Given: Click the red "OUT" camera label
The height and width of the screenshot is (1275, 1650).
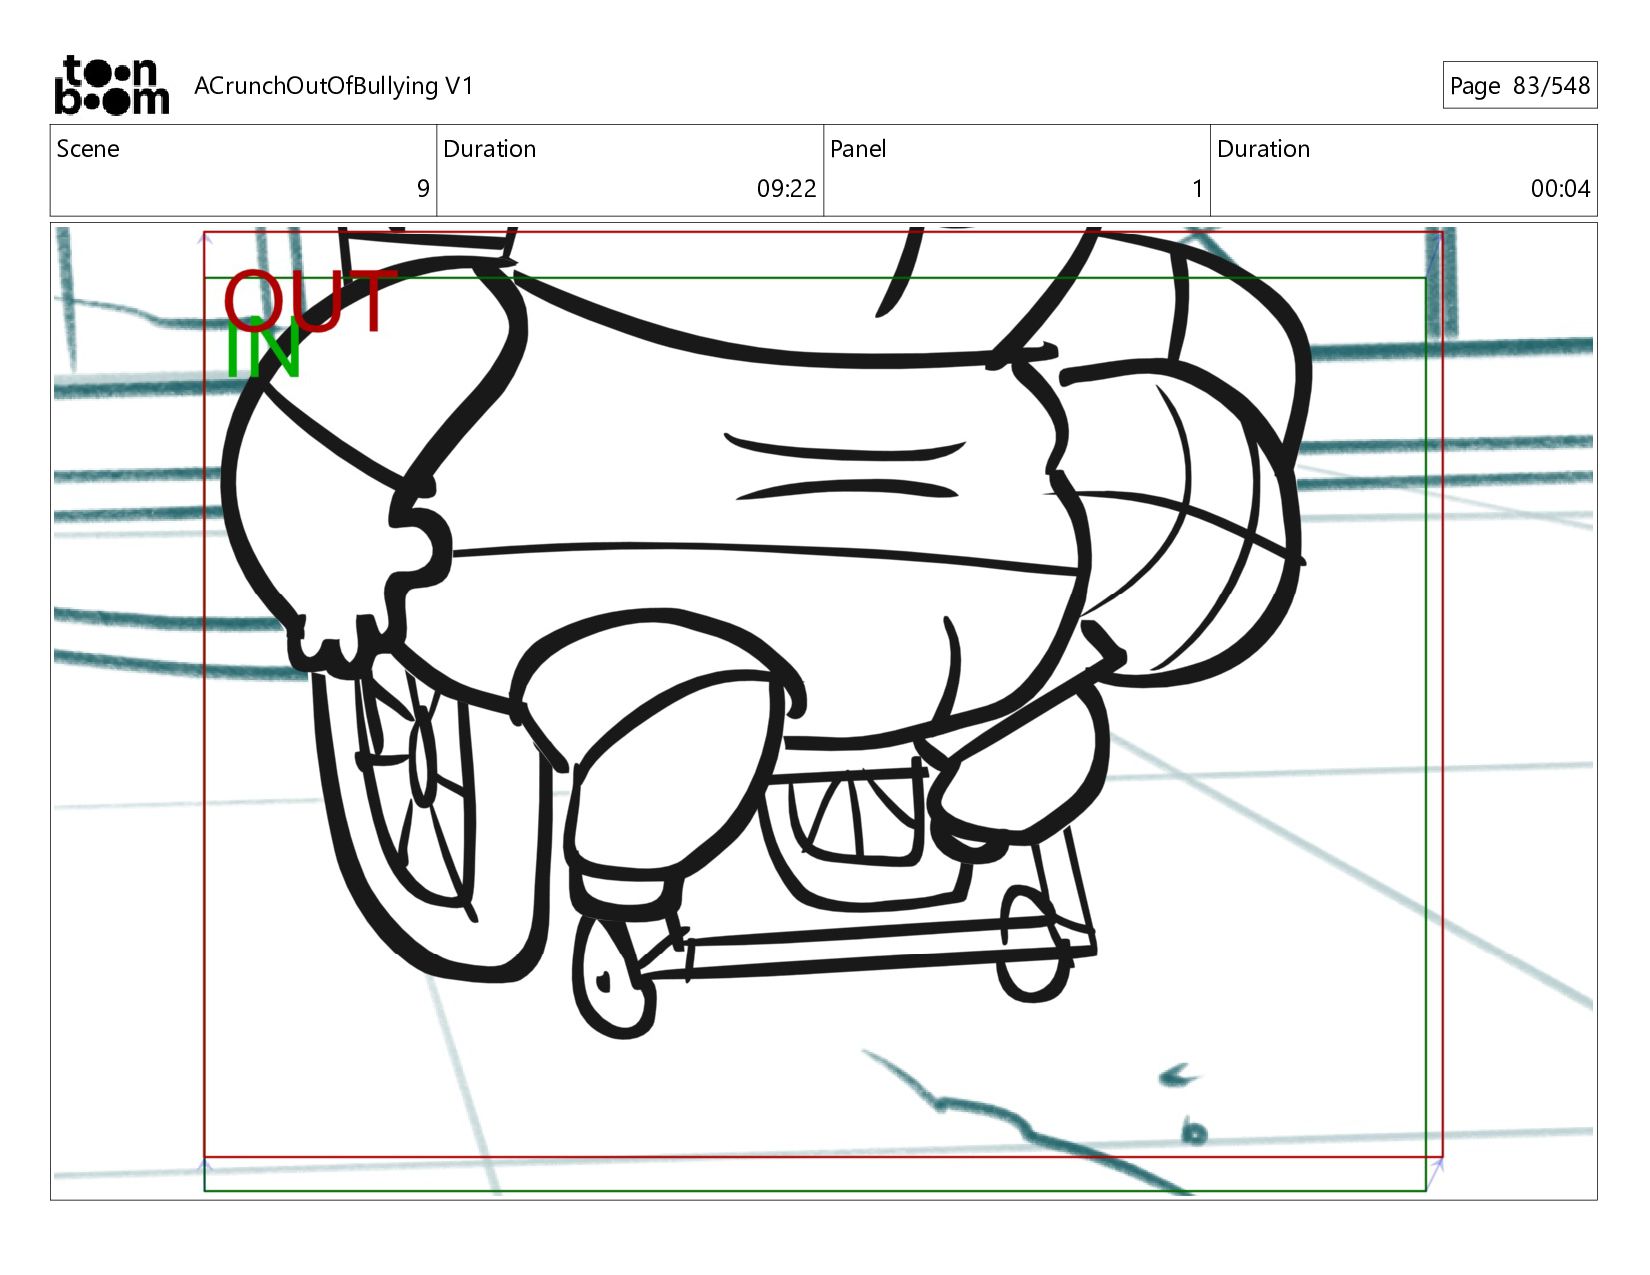Looking at the screenshot, I should click(311, 301).
